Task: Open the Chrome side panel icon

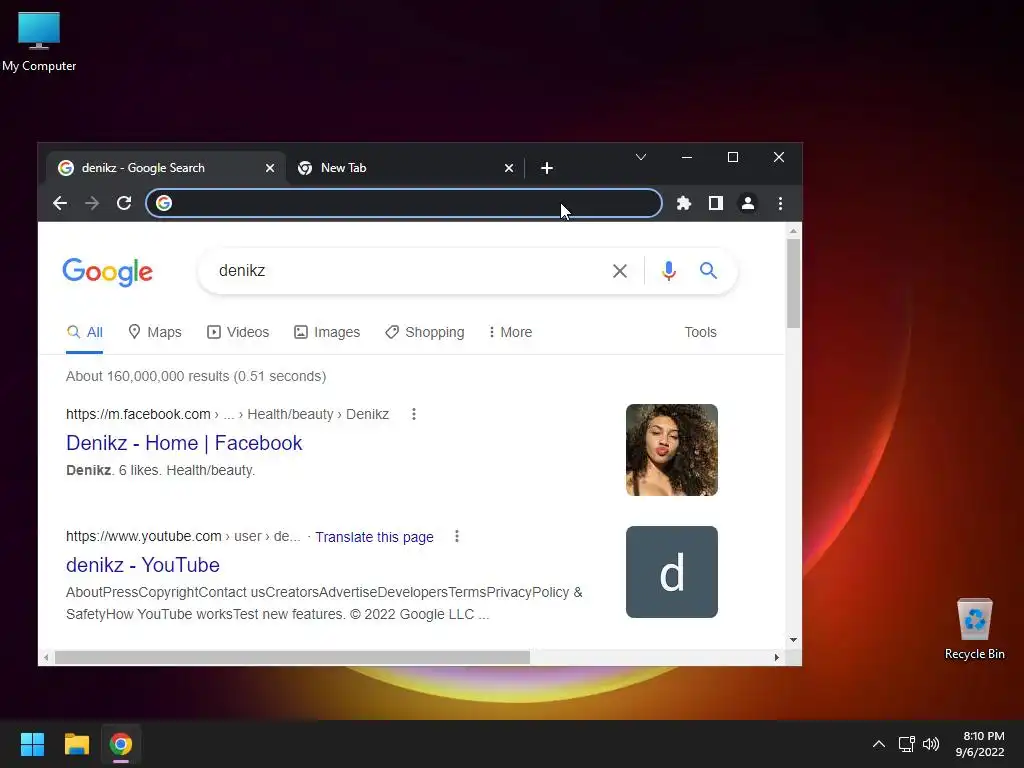Action: [x=716, y=203]
